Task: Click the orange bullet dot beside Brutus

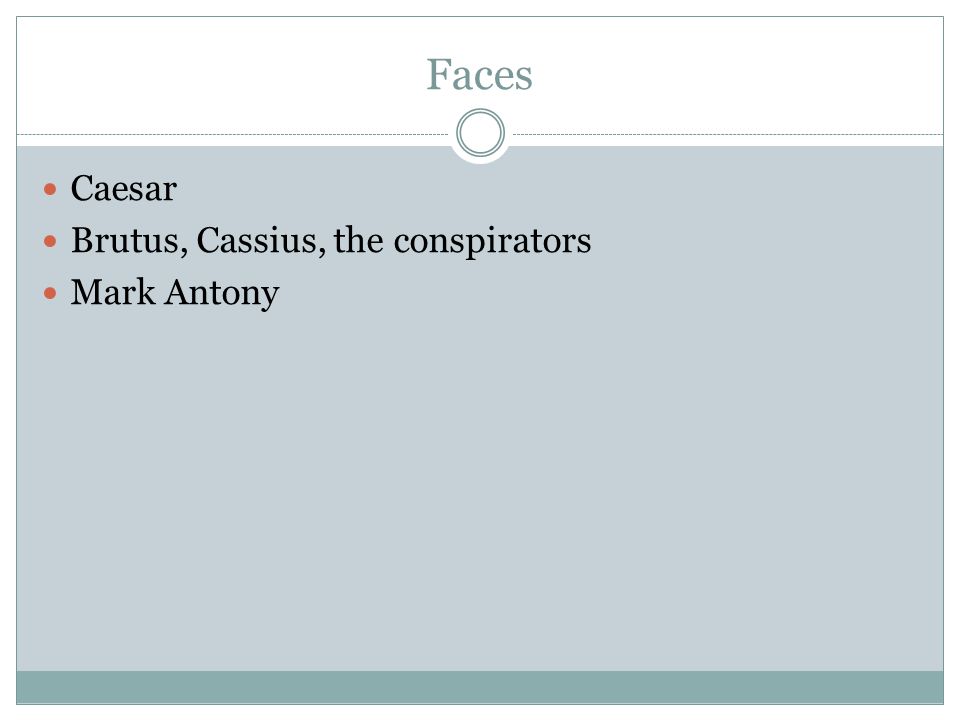Action: [50, 241]
